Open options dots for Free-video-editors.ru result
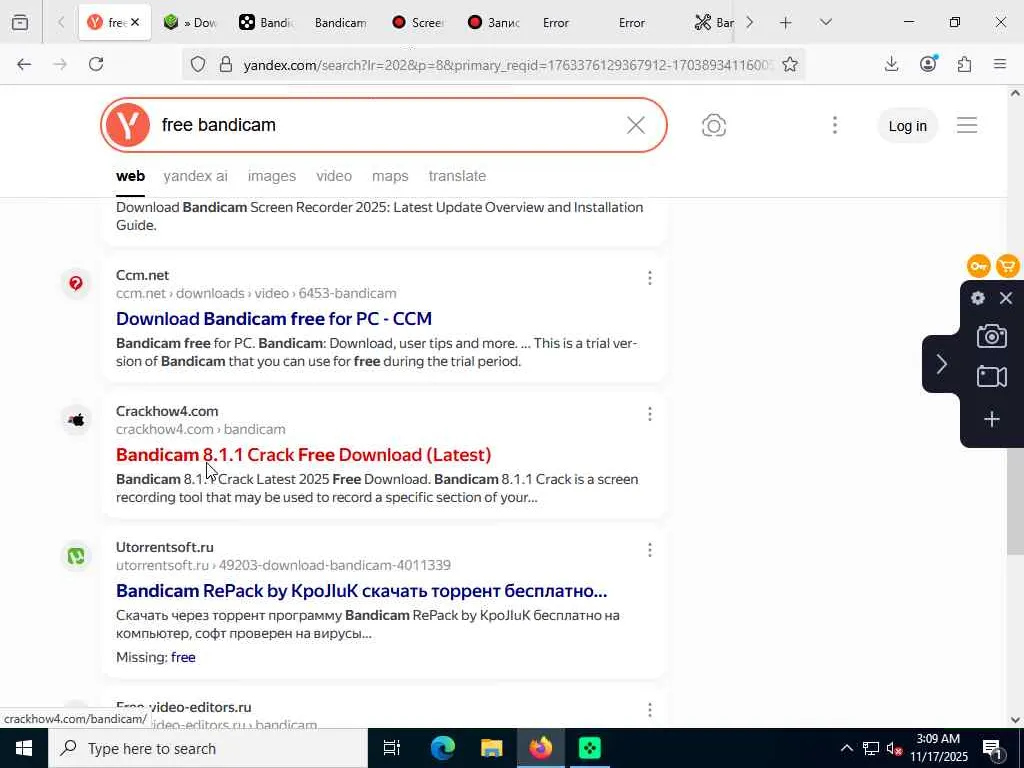 pyautogui.click(x=650, y=710)
